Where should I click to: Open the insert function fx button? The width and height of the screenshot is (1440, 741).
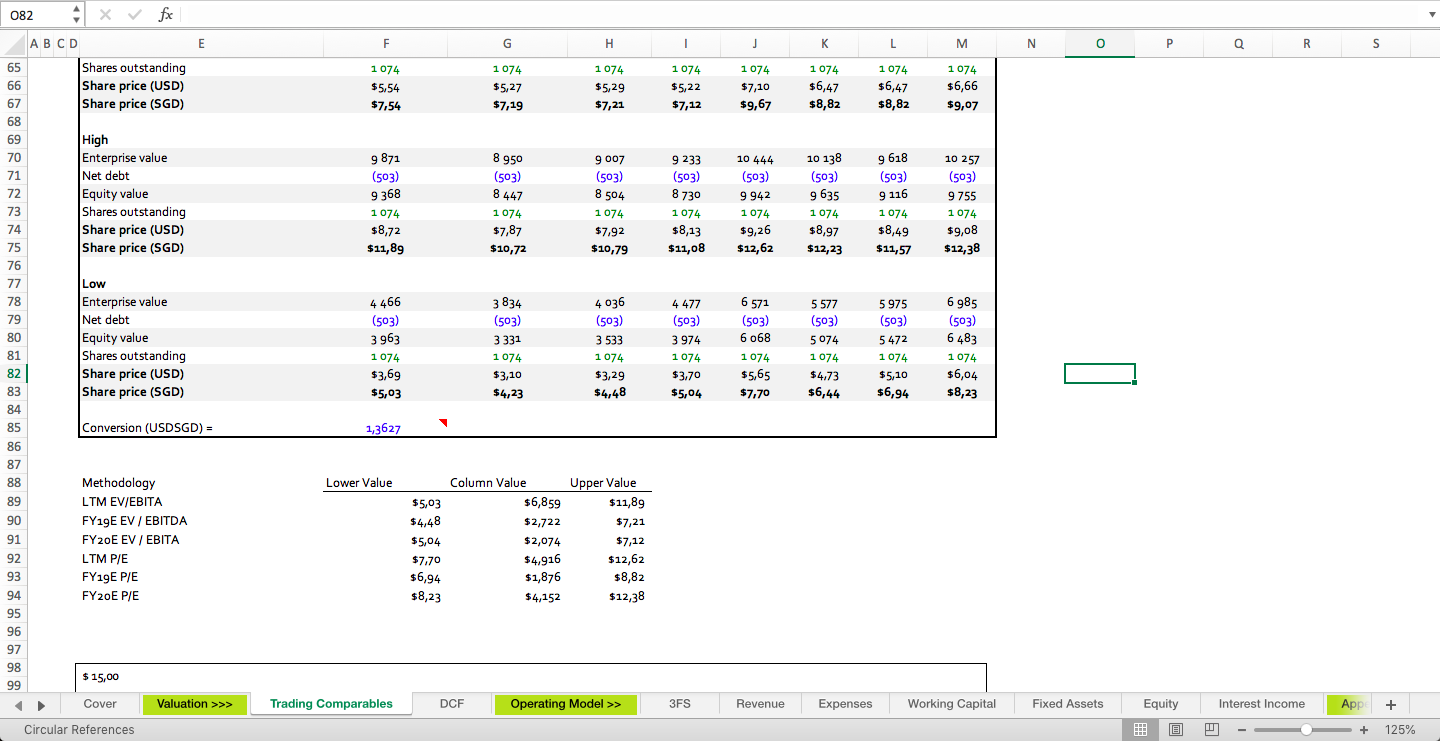tap(166, 14)
